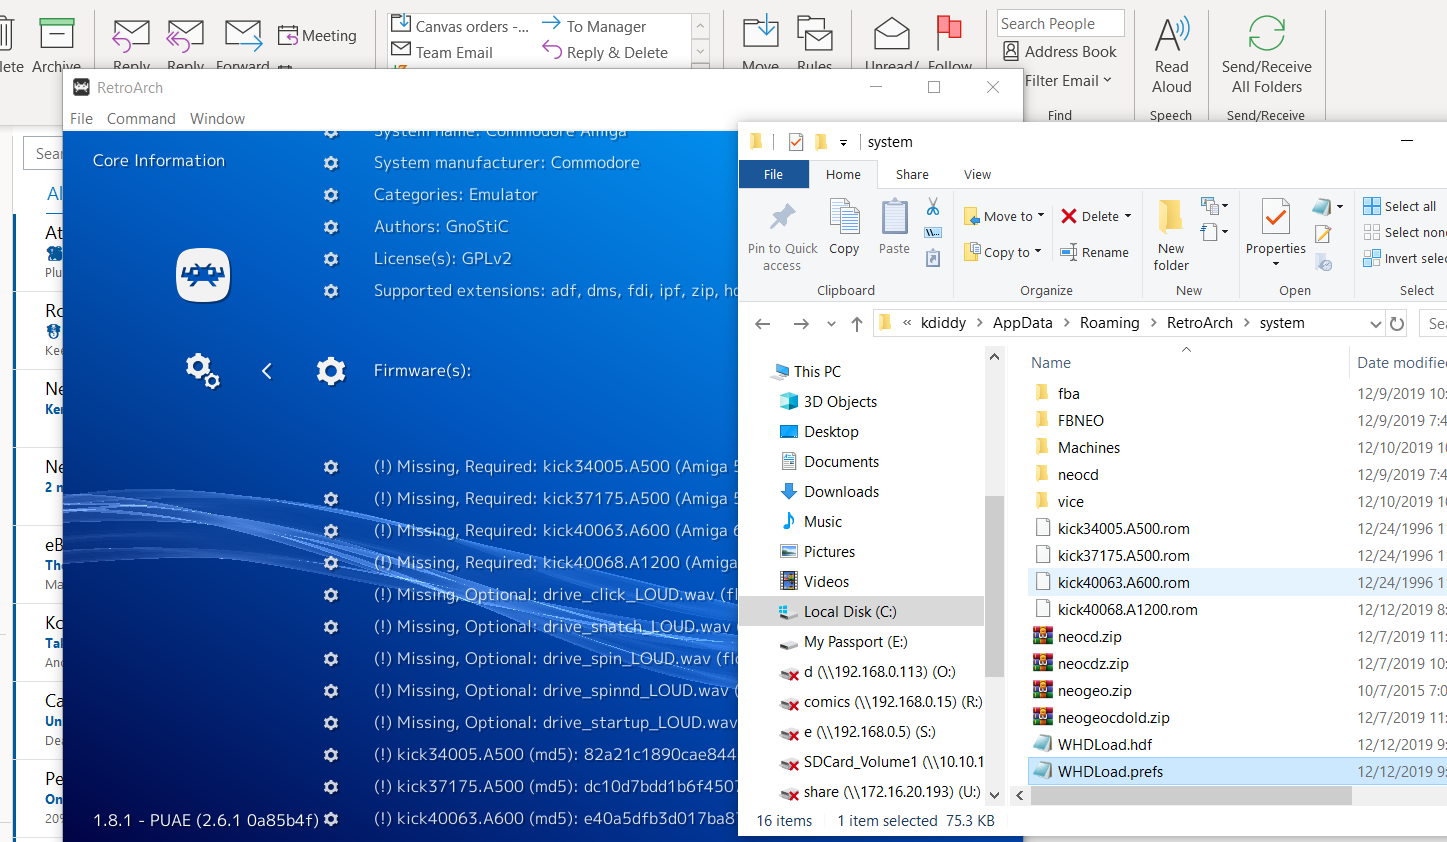Click Rules icon in Outlook ribbon
The height and width of the screenshot is (842, 1447).
(x=815, y=33)
